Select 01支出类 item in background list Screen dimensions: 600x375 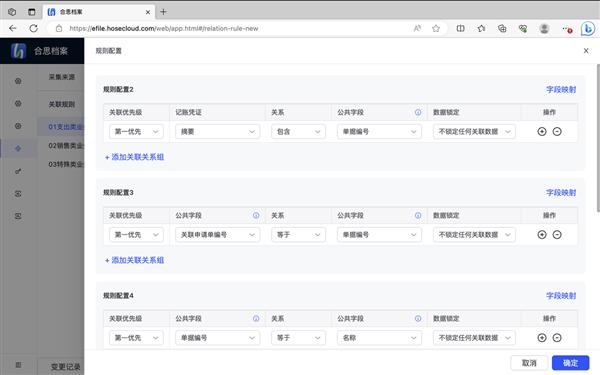[60, 127]
